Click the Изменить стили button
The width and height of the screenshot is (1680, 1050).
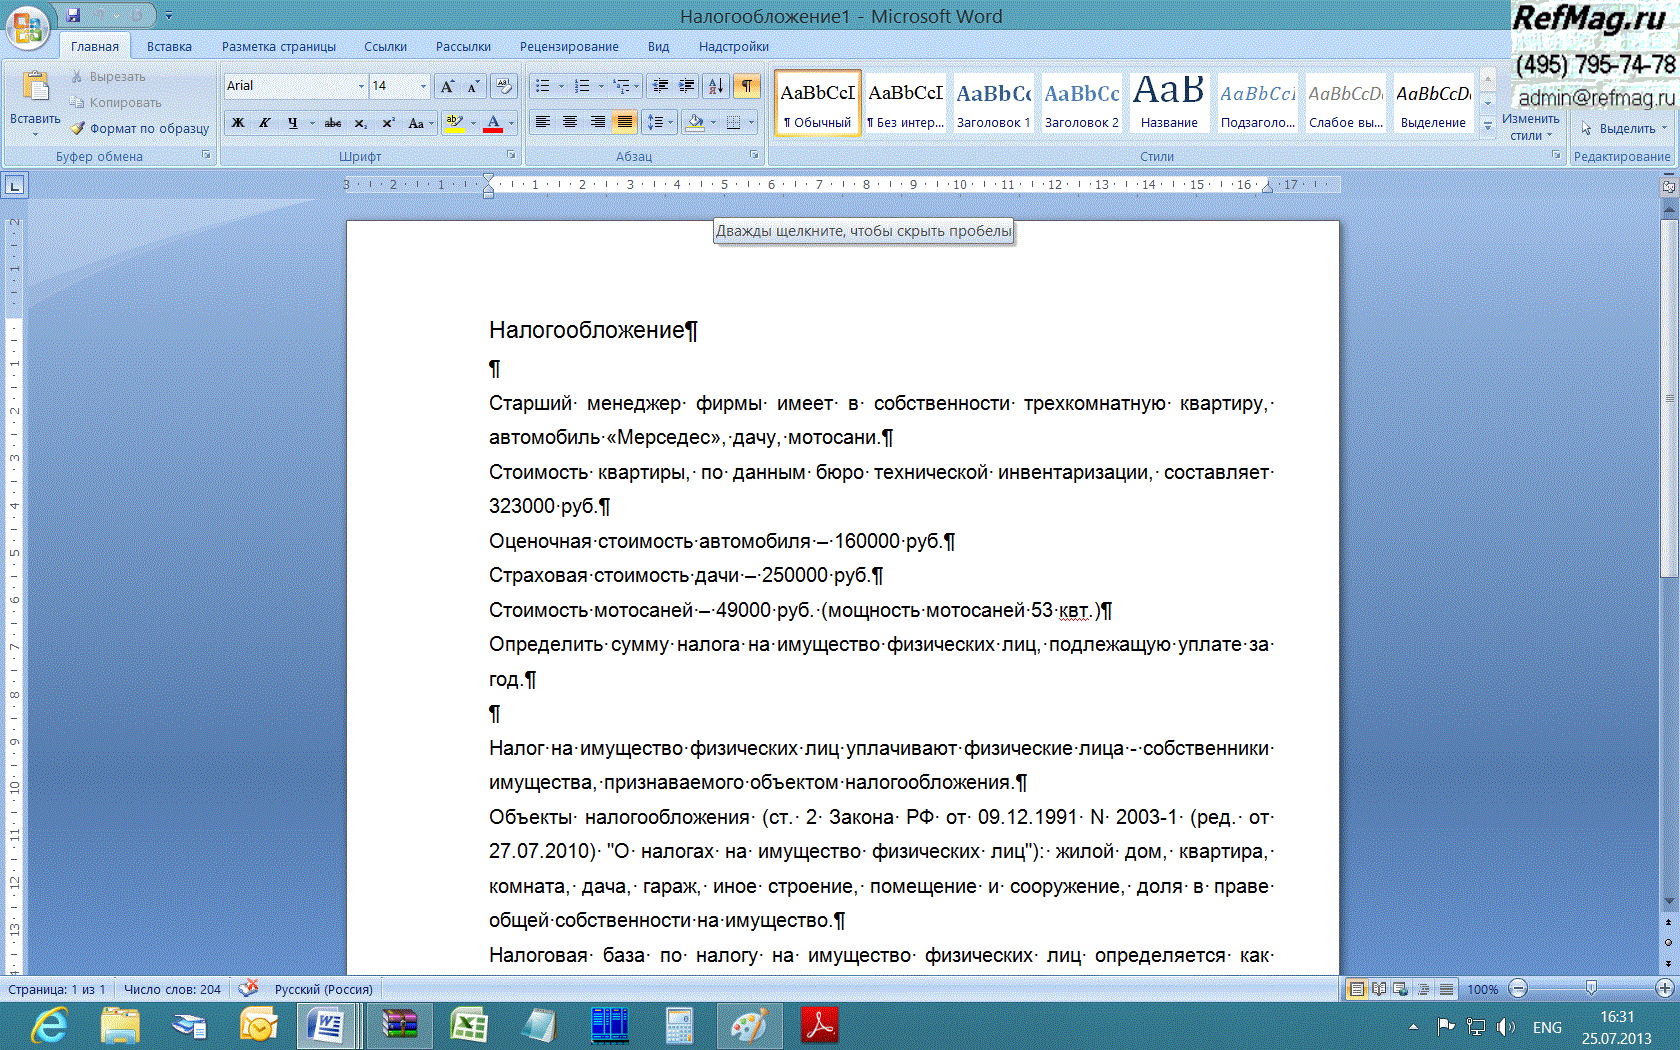tap(1530, 125)
